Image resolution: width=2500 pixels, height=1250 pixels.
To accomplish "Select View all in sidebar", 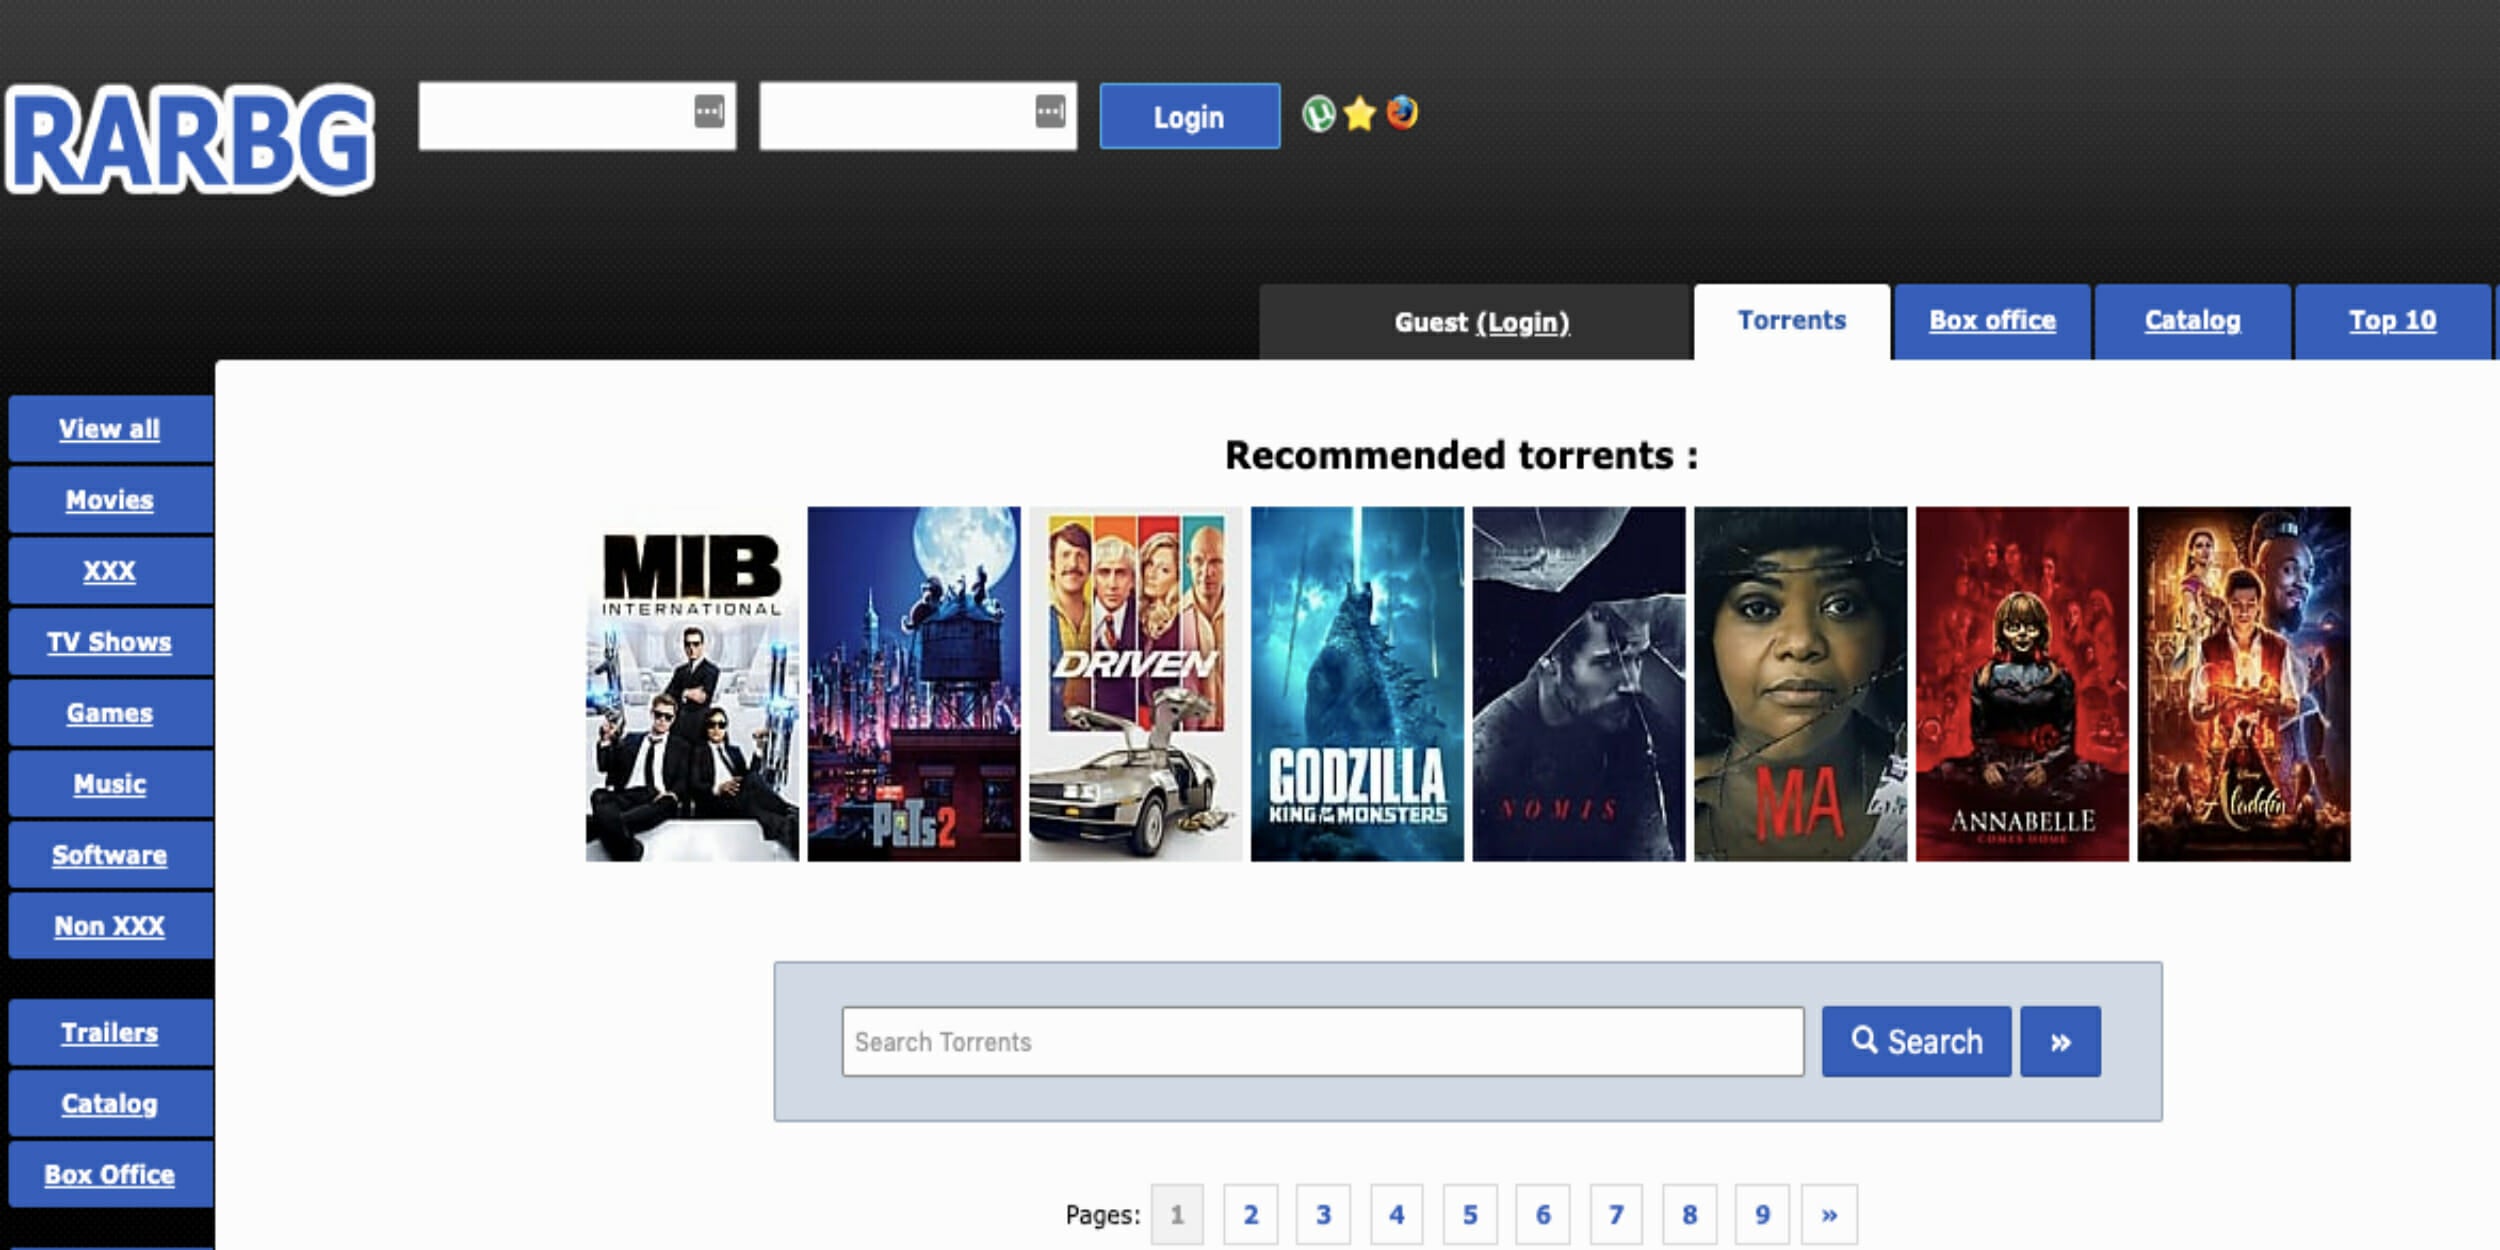I will click(110, 429).
